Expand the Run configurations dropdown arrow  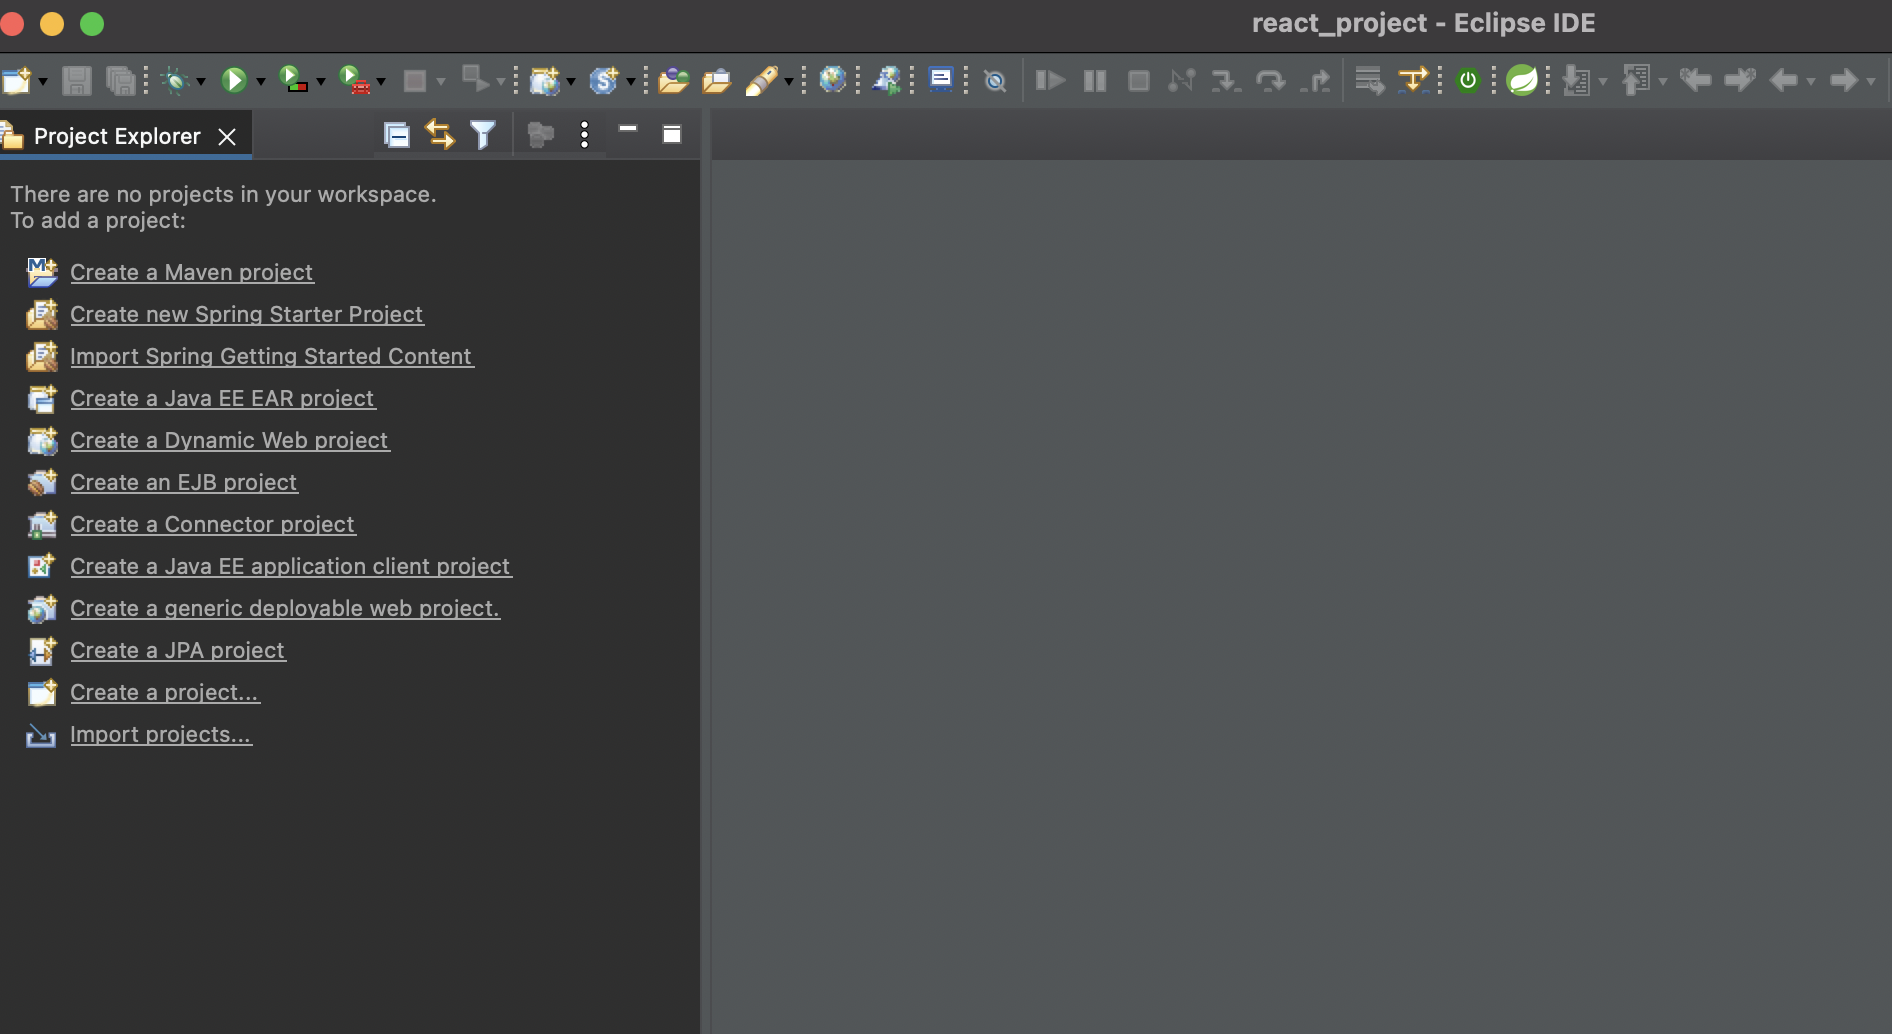[261, 82]
